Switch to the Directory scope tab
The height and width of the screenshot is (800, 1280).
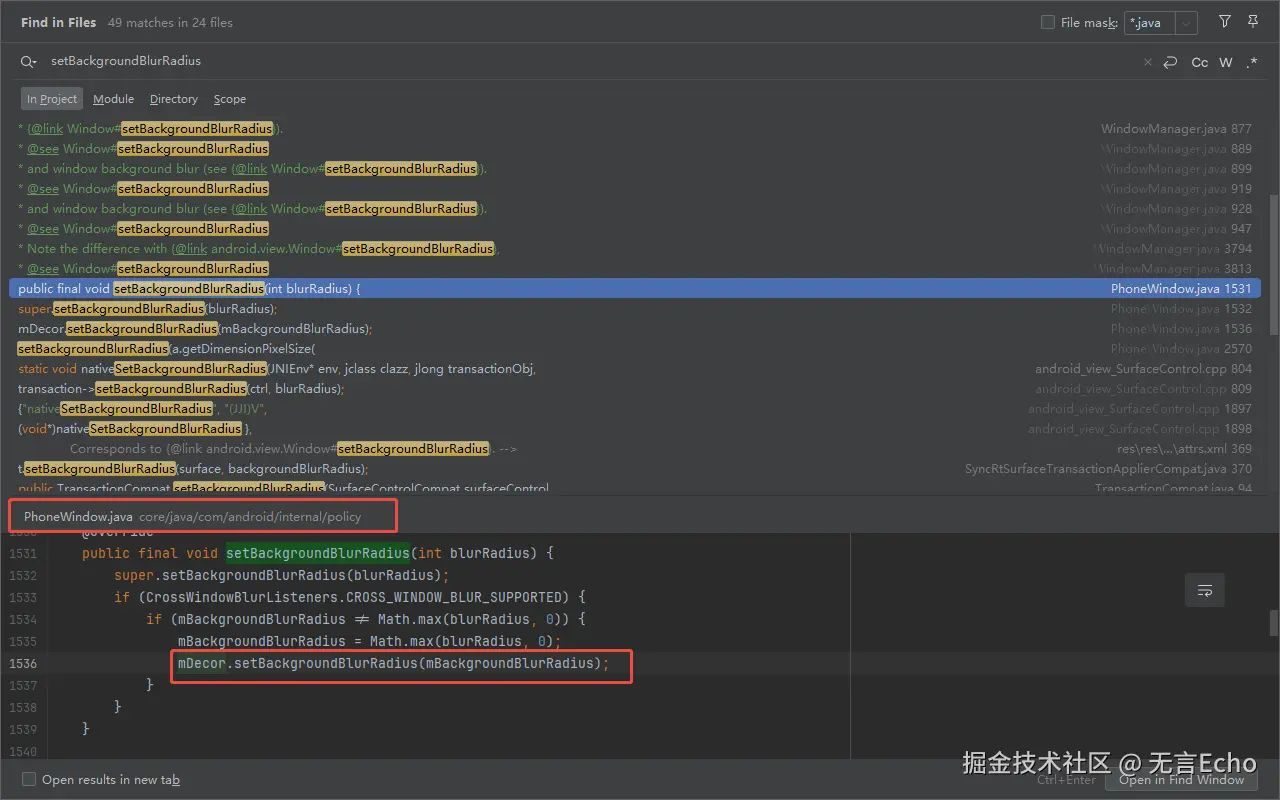pyautogui.click(x=174, y=99)
